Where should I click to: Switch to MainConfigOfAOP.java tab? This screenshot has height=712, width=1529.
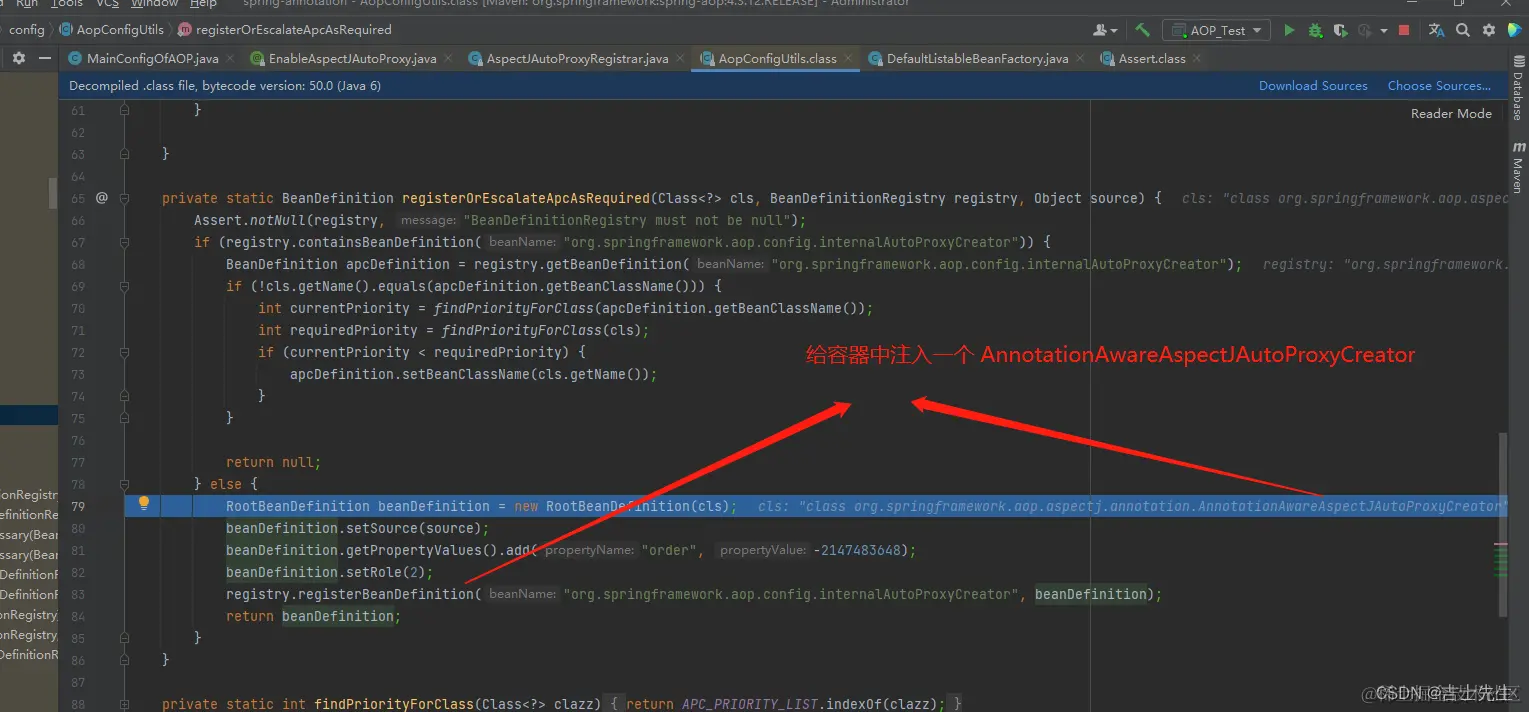tap(152, 59)
